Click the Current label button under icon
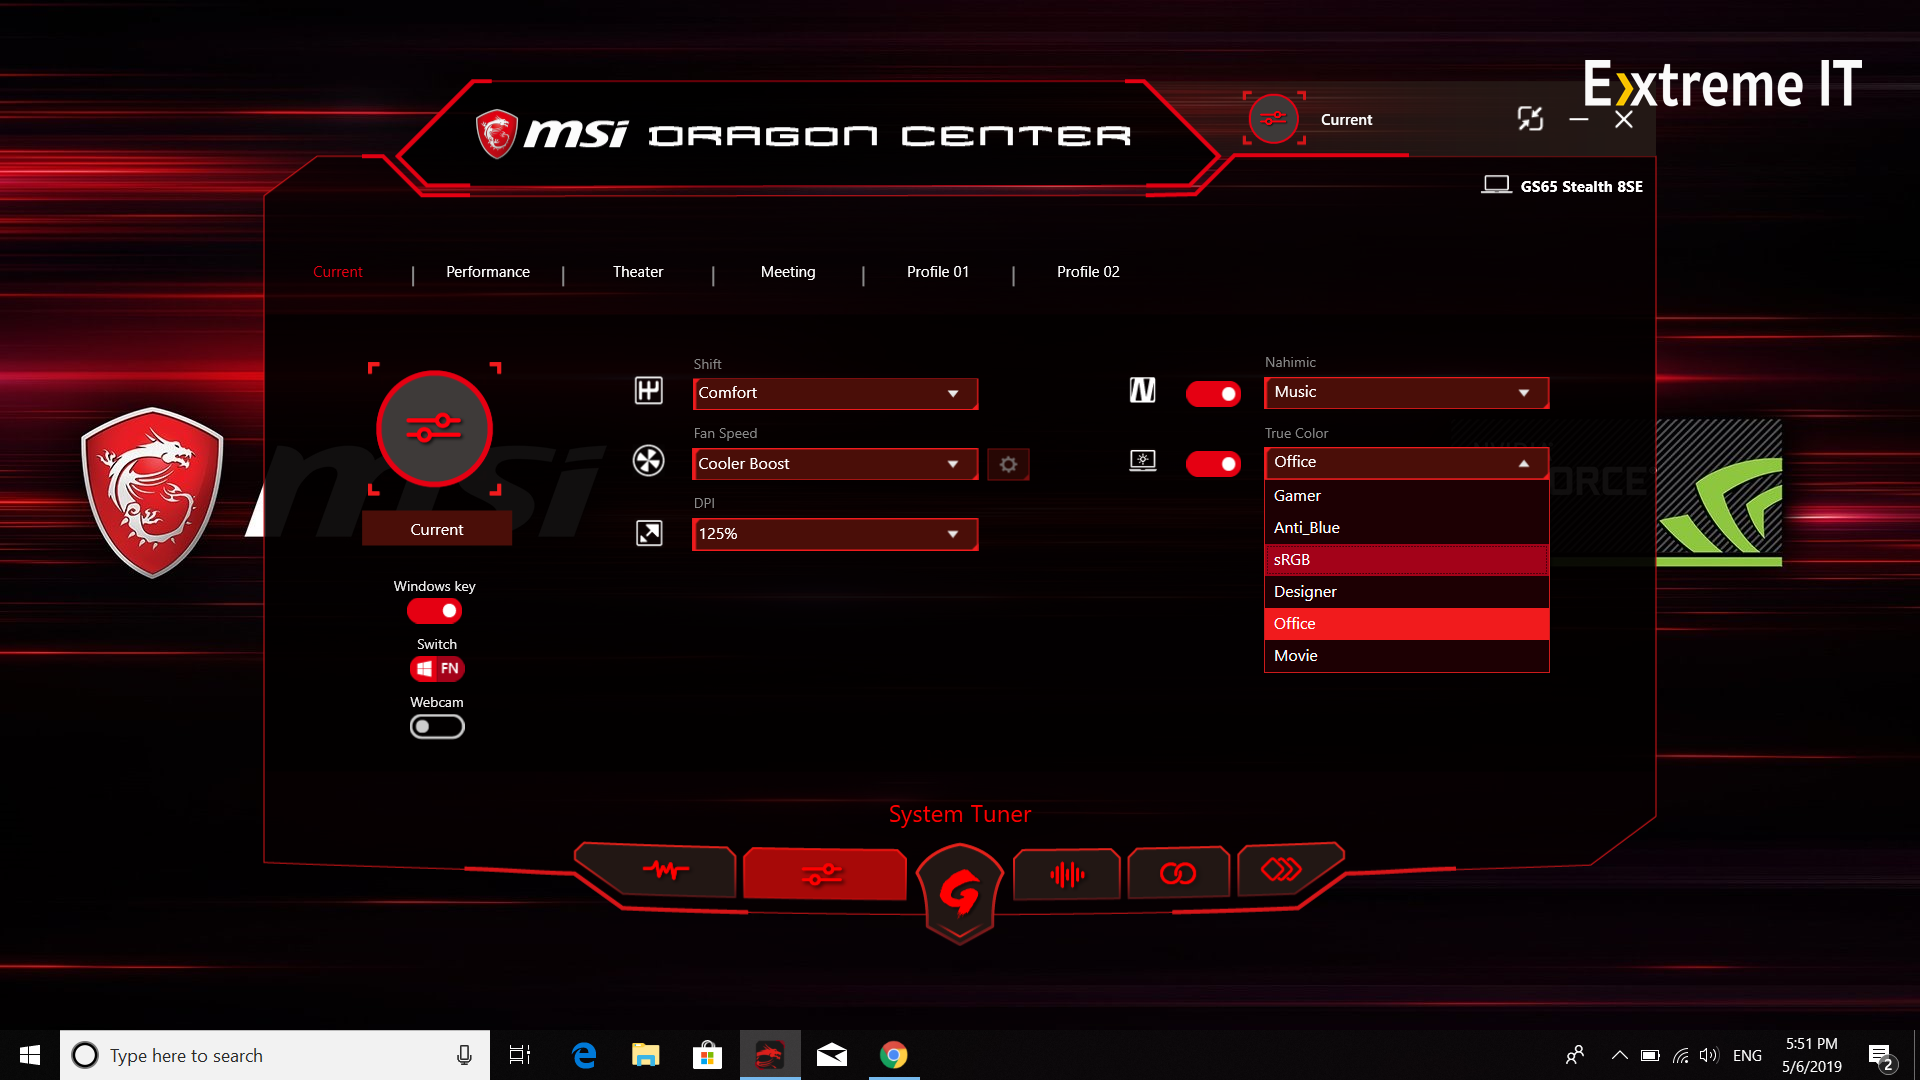Viewport: 1920px width, 1080px height. tap(437, 529)
